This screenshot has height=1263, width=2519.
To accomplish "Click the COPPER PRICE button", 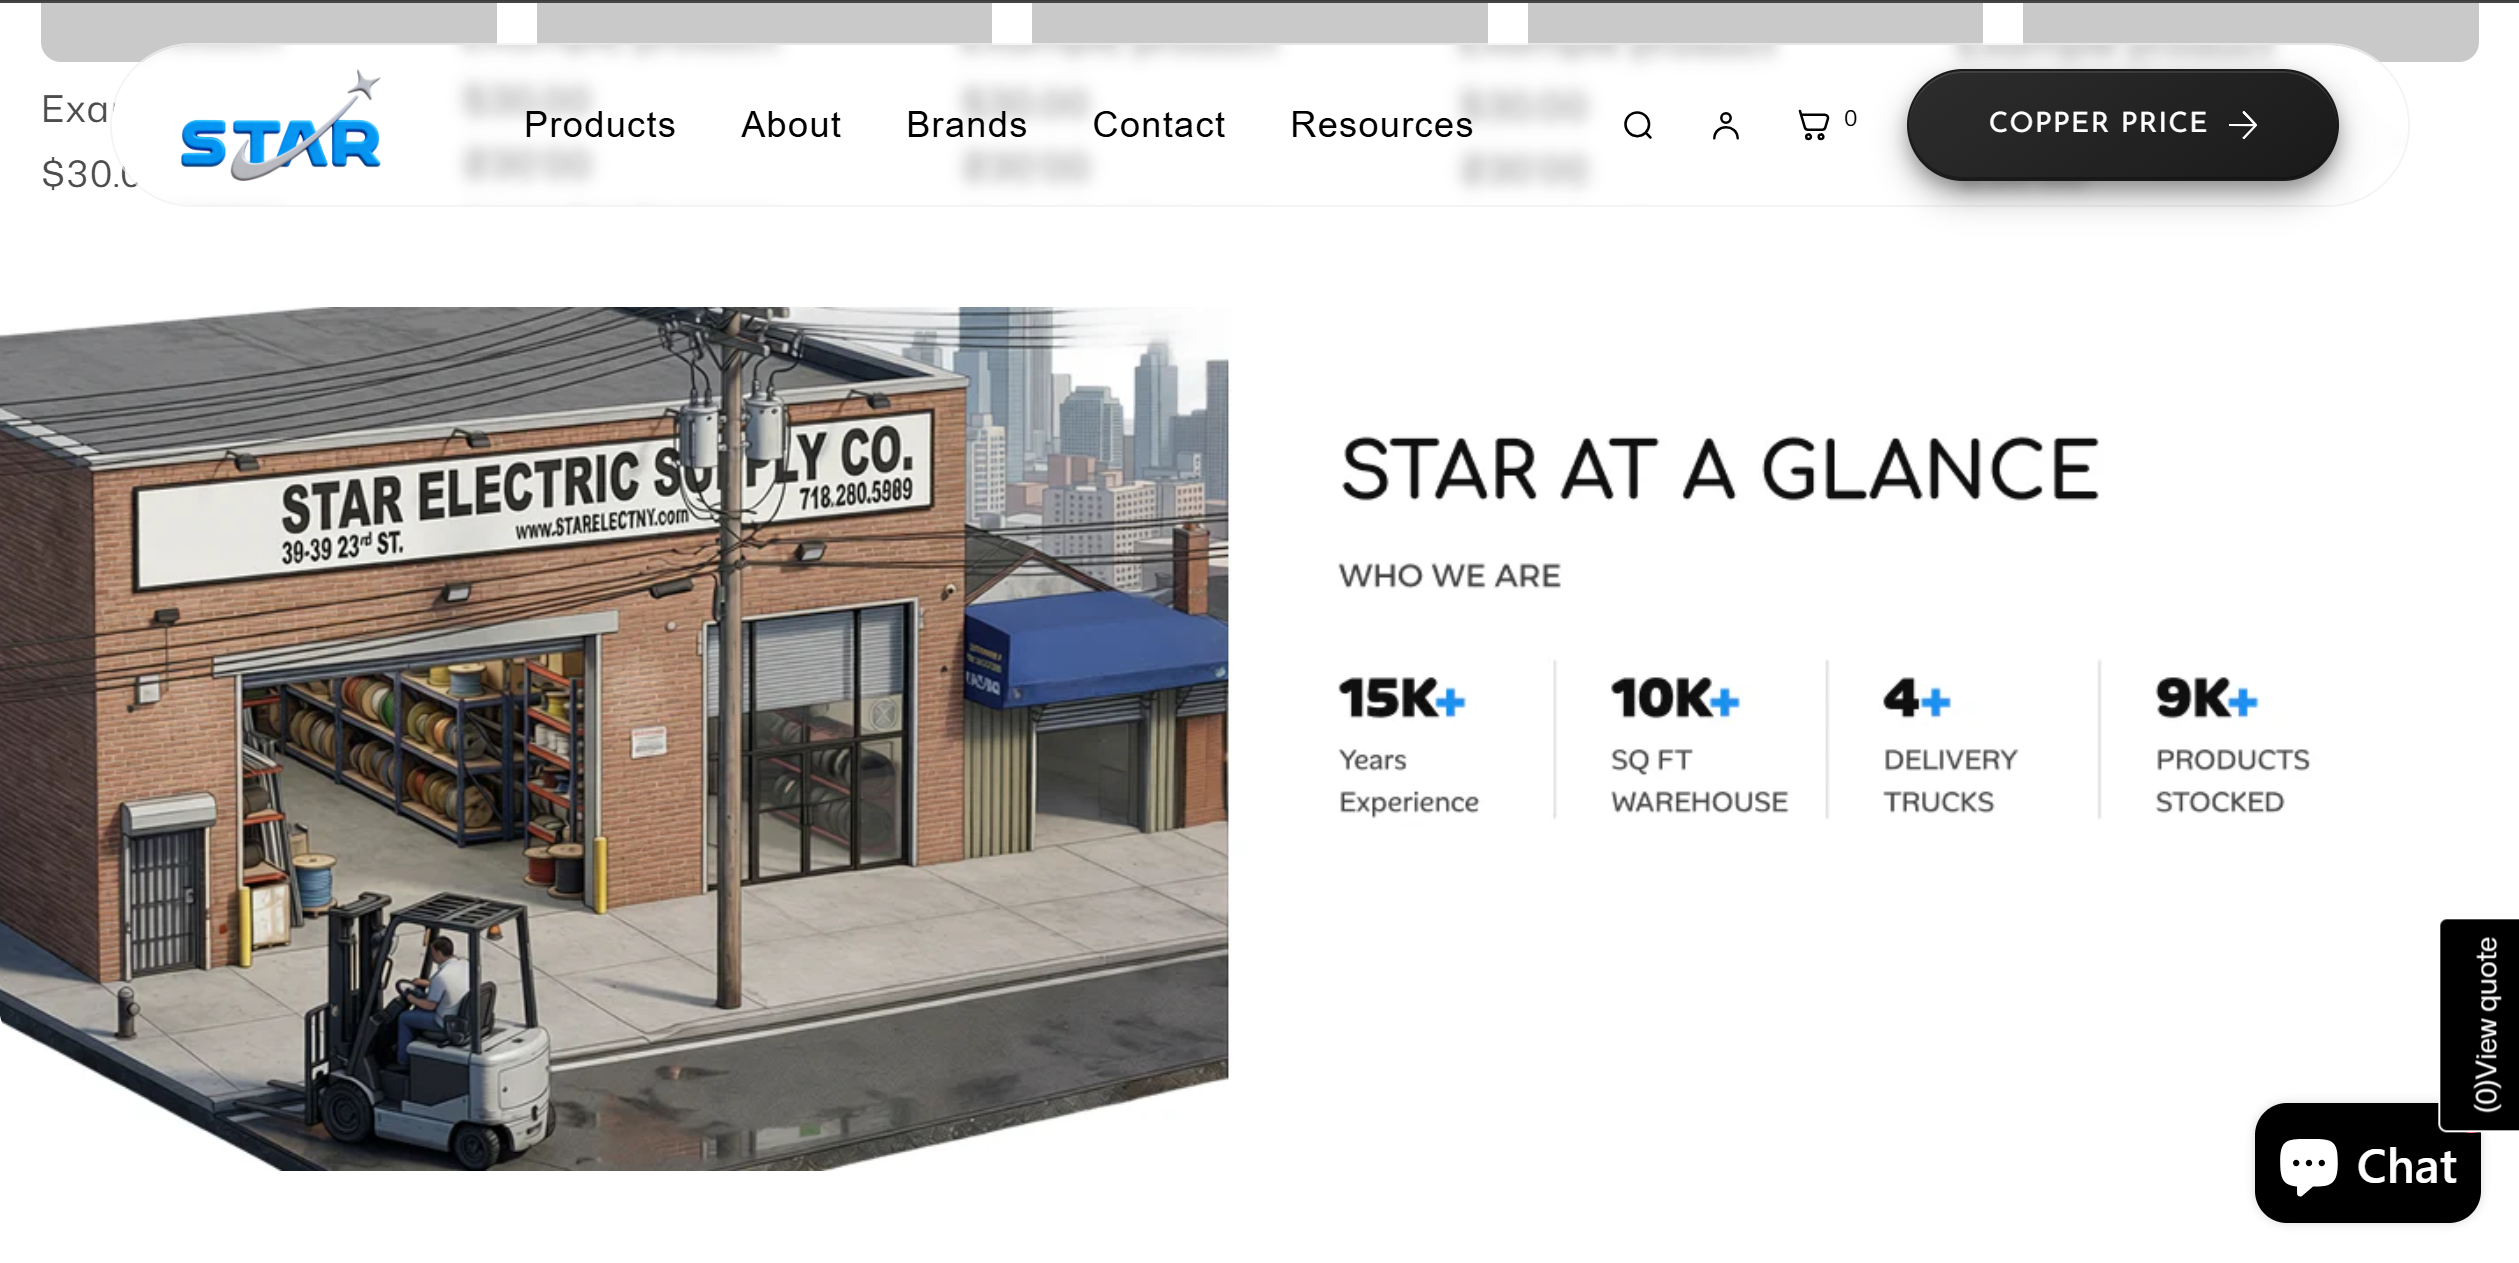I will point(2122,124).
